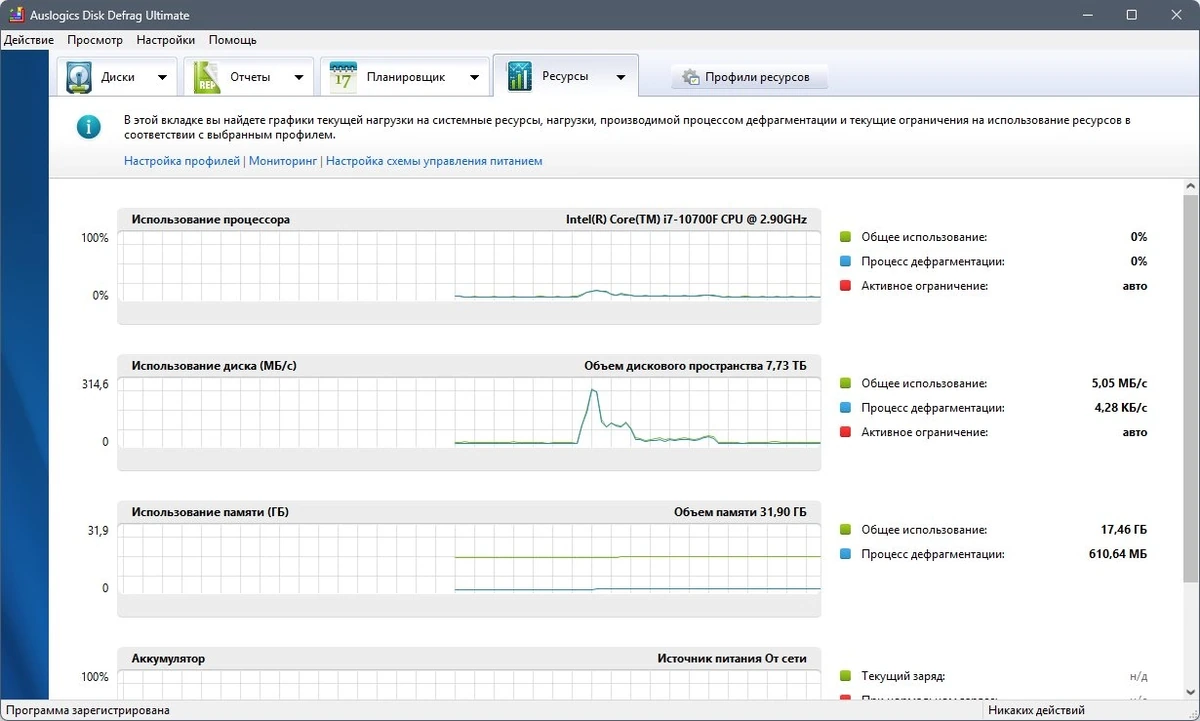Expand the Отчеты tab dropdown arrow
Viewport: 1200px width, 721px height.
point(298,77)
